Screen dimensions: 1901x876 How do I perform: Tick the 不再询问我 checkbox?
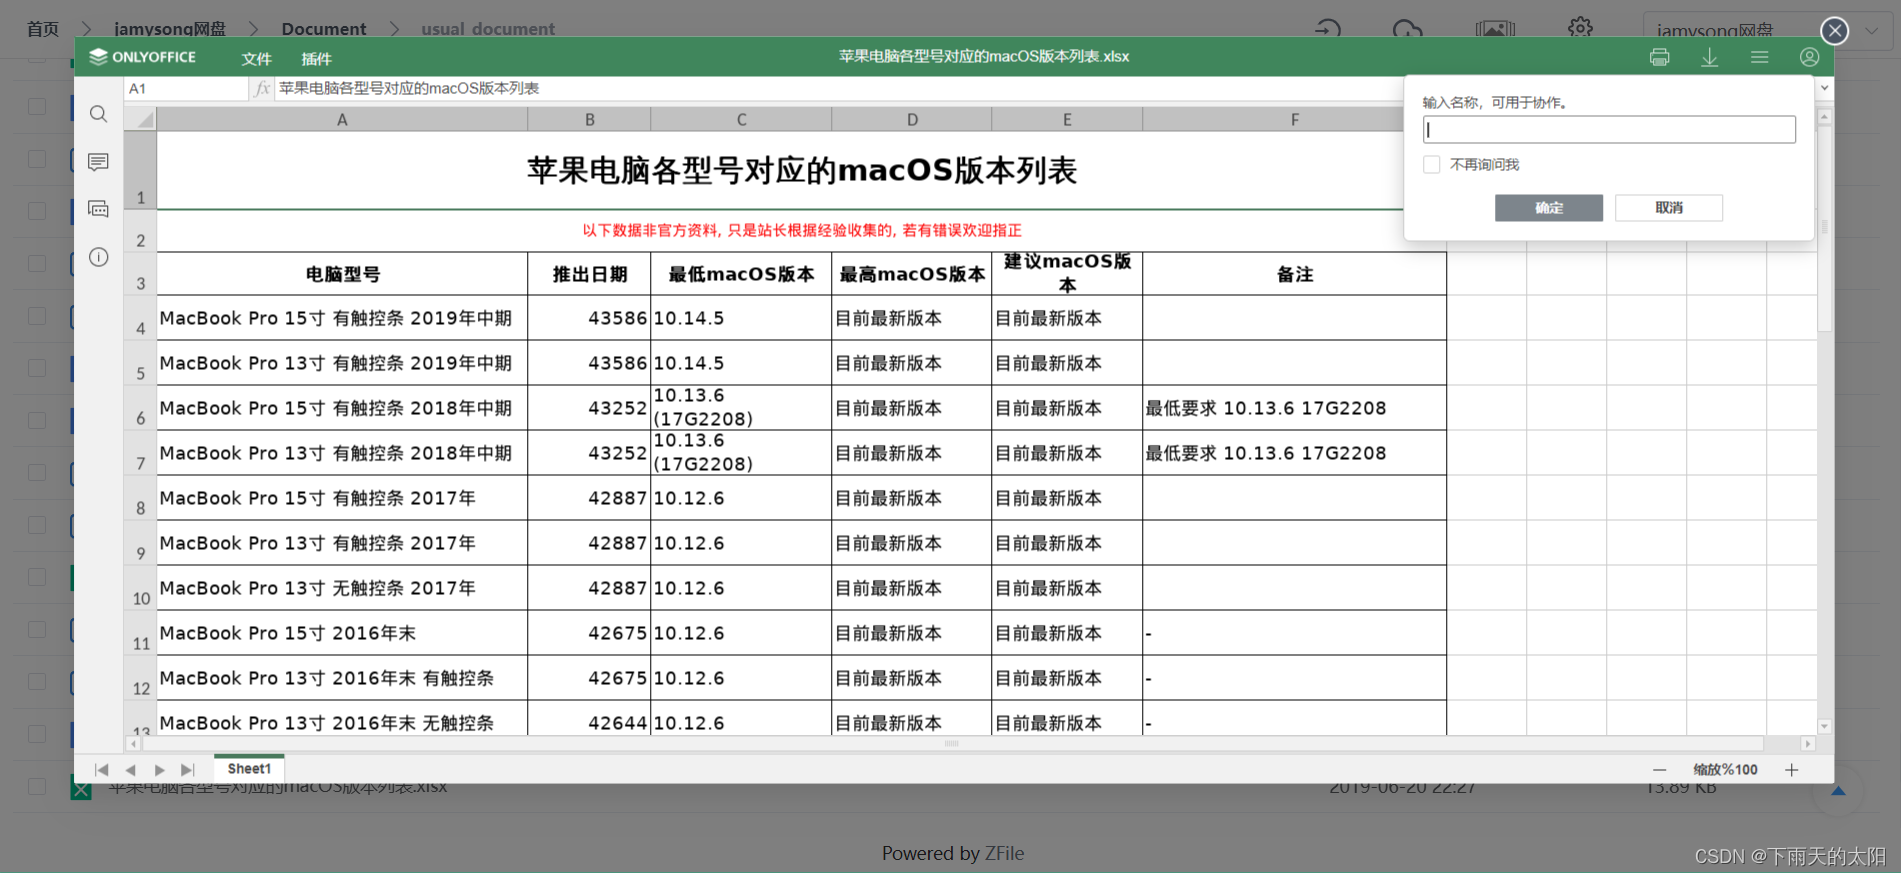click(1432, 164)
